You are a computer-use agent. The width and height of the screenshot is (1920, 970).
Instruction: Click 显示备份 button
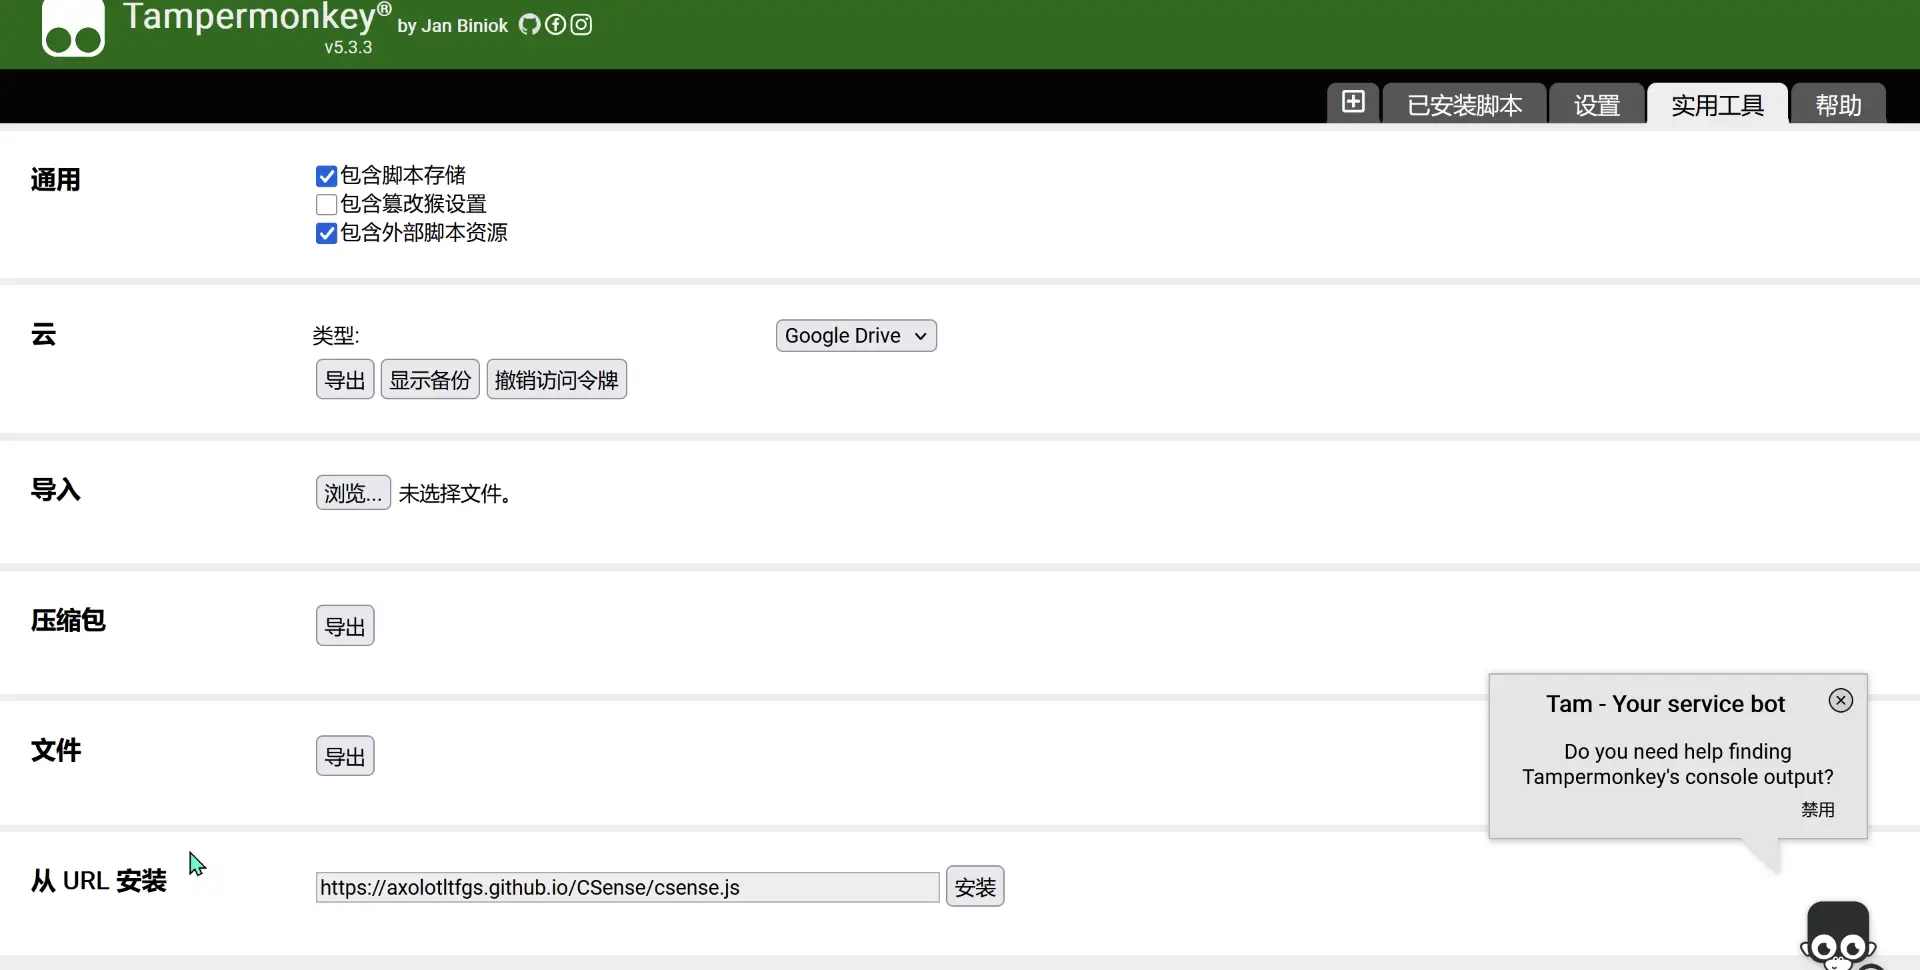pos(430,380)
